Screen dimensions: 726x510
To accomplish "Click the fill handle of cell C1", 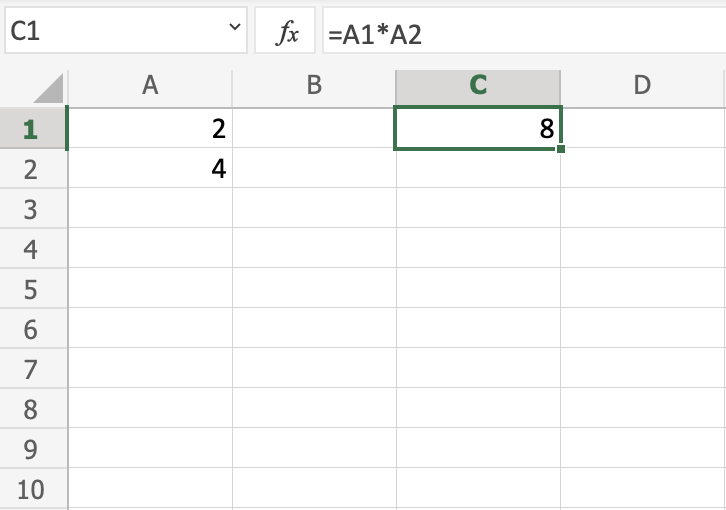I will point(561,149).
